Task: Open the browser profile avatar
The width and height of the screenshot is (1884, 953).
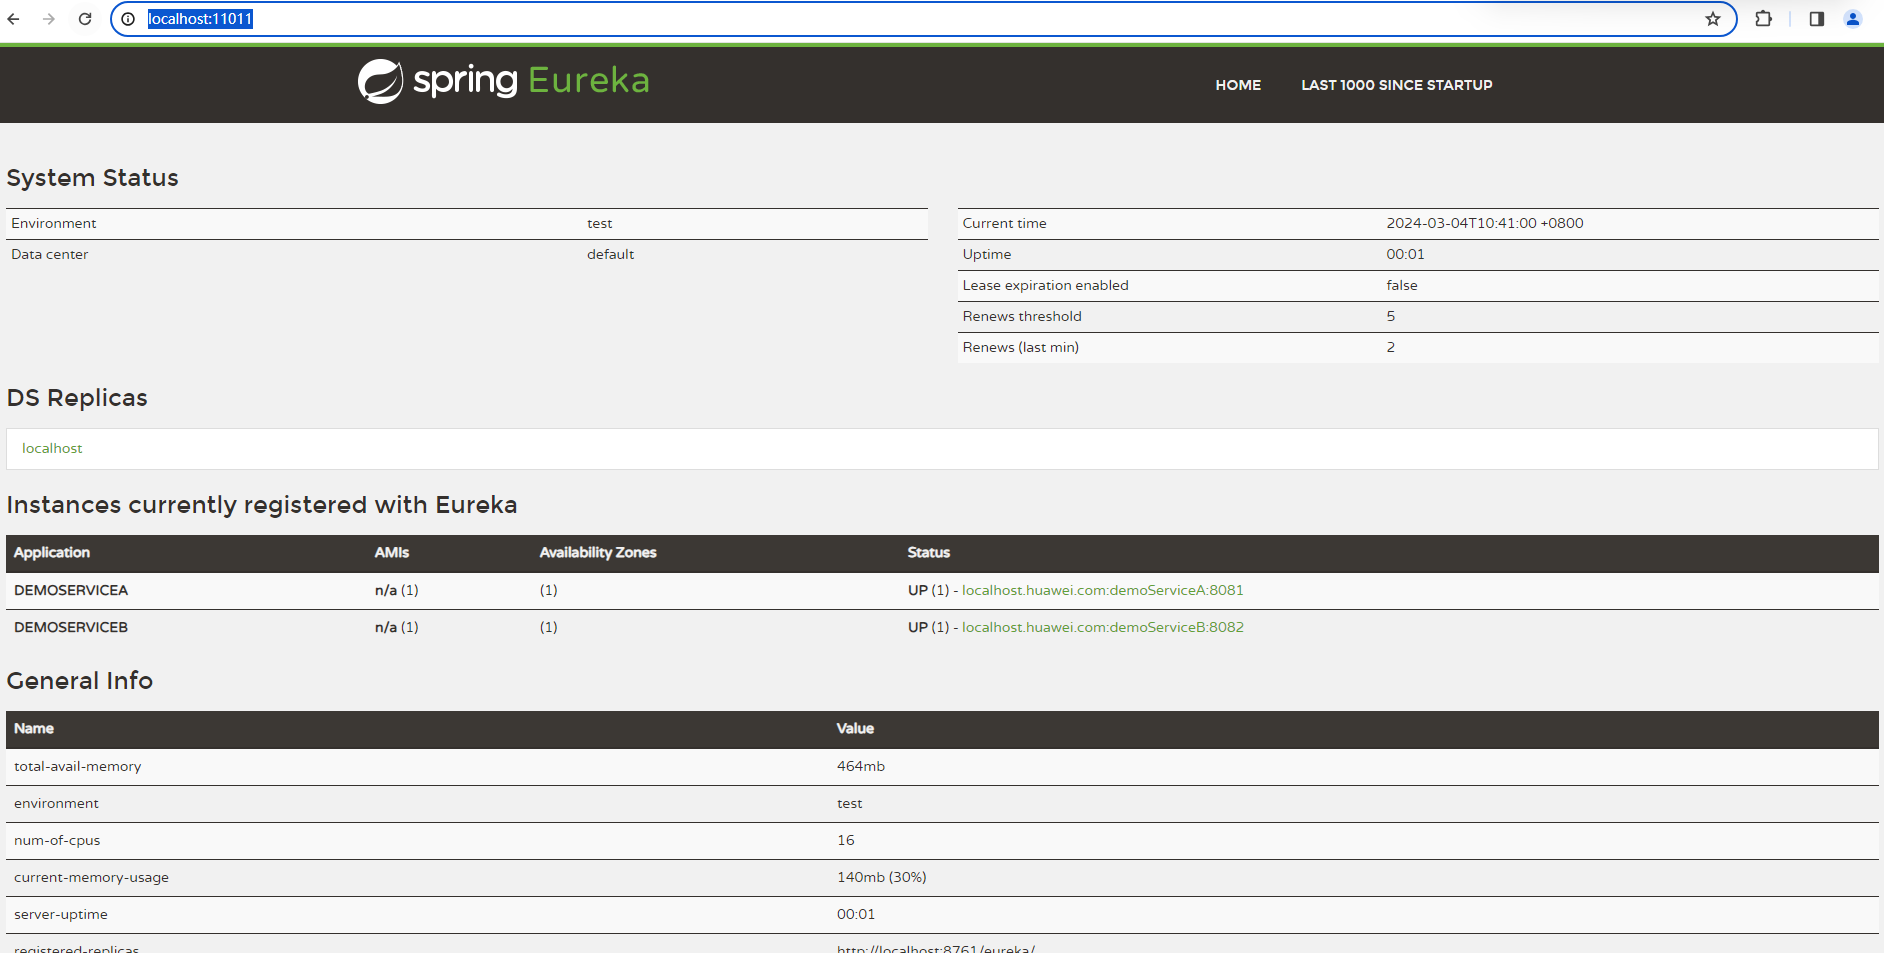Action: [x=1852, y=19]
